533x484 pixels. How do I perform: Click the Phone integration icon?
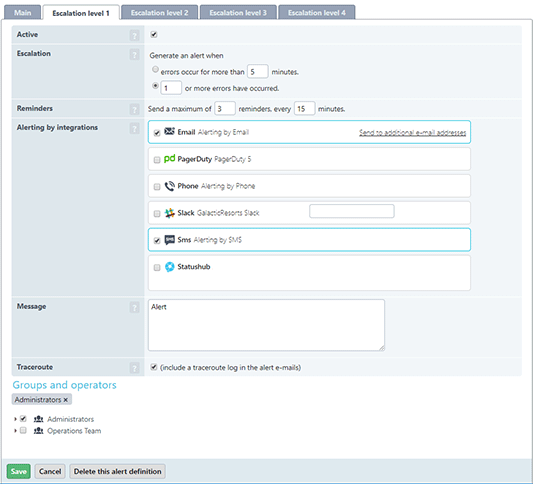[x=169, y=186]
